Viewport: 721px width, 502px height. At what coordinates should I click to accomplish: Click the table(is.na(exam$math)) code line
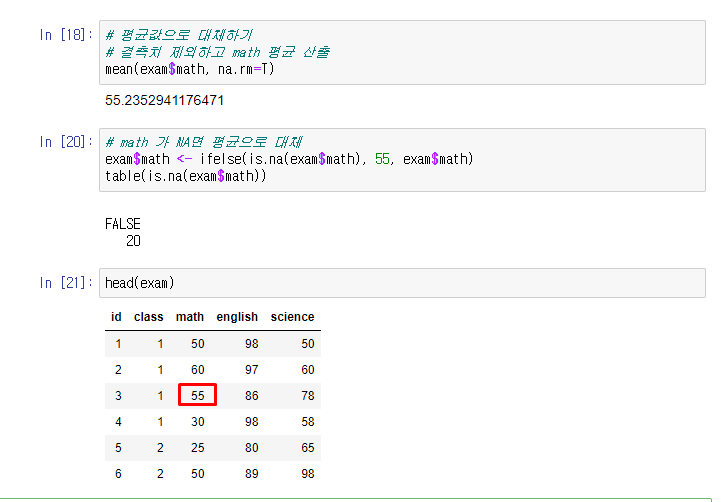pos(185,176)
